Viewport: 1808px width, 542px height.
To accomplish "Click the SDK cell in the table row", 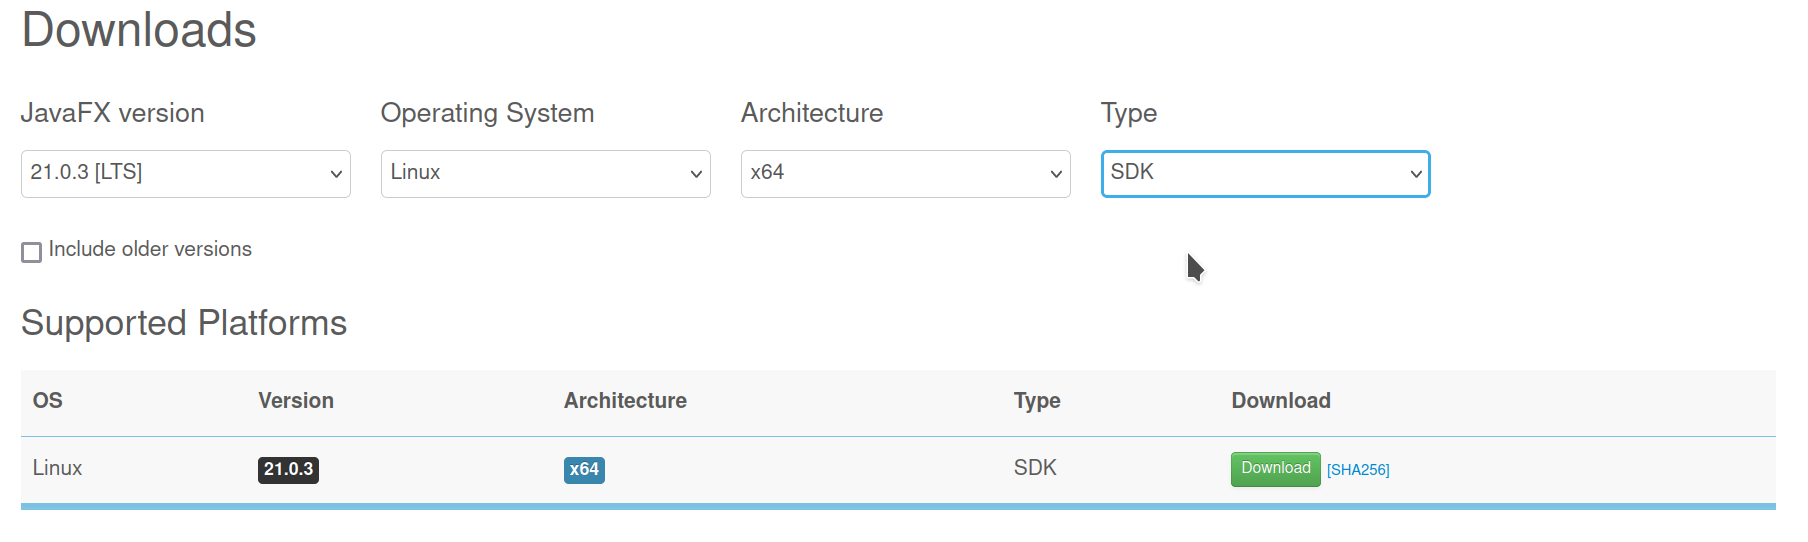I will (1035, 468).
